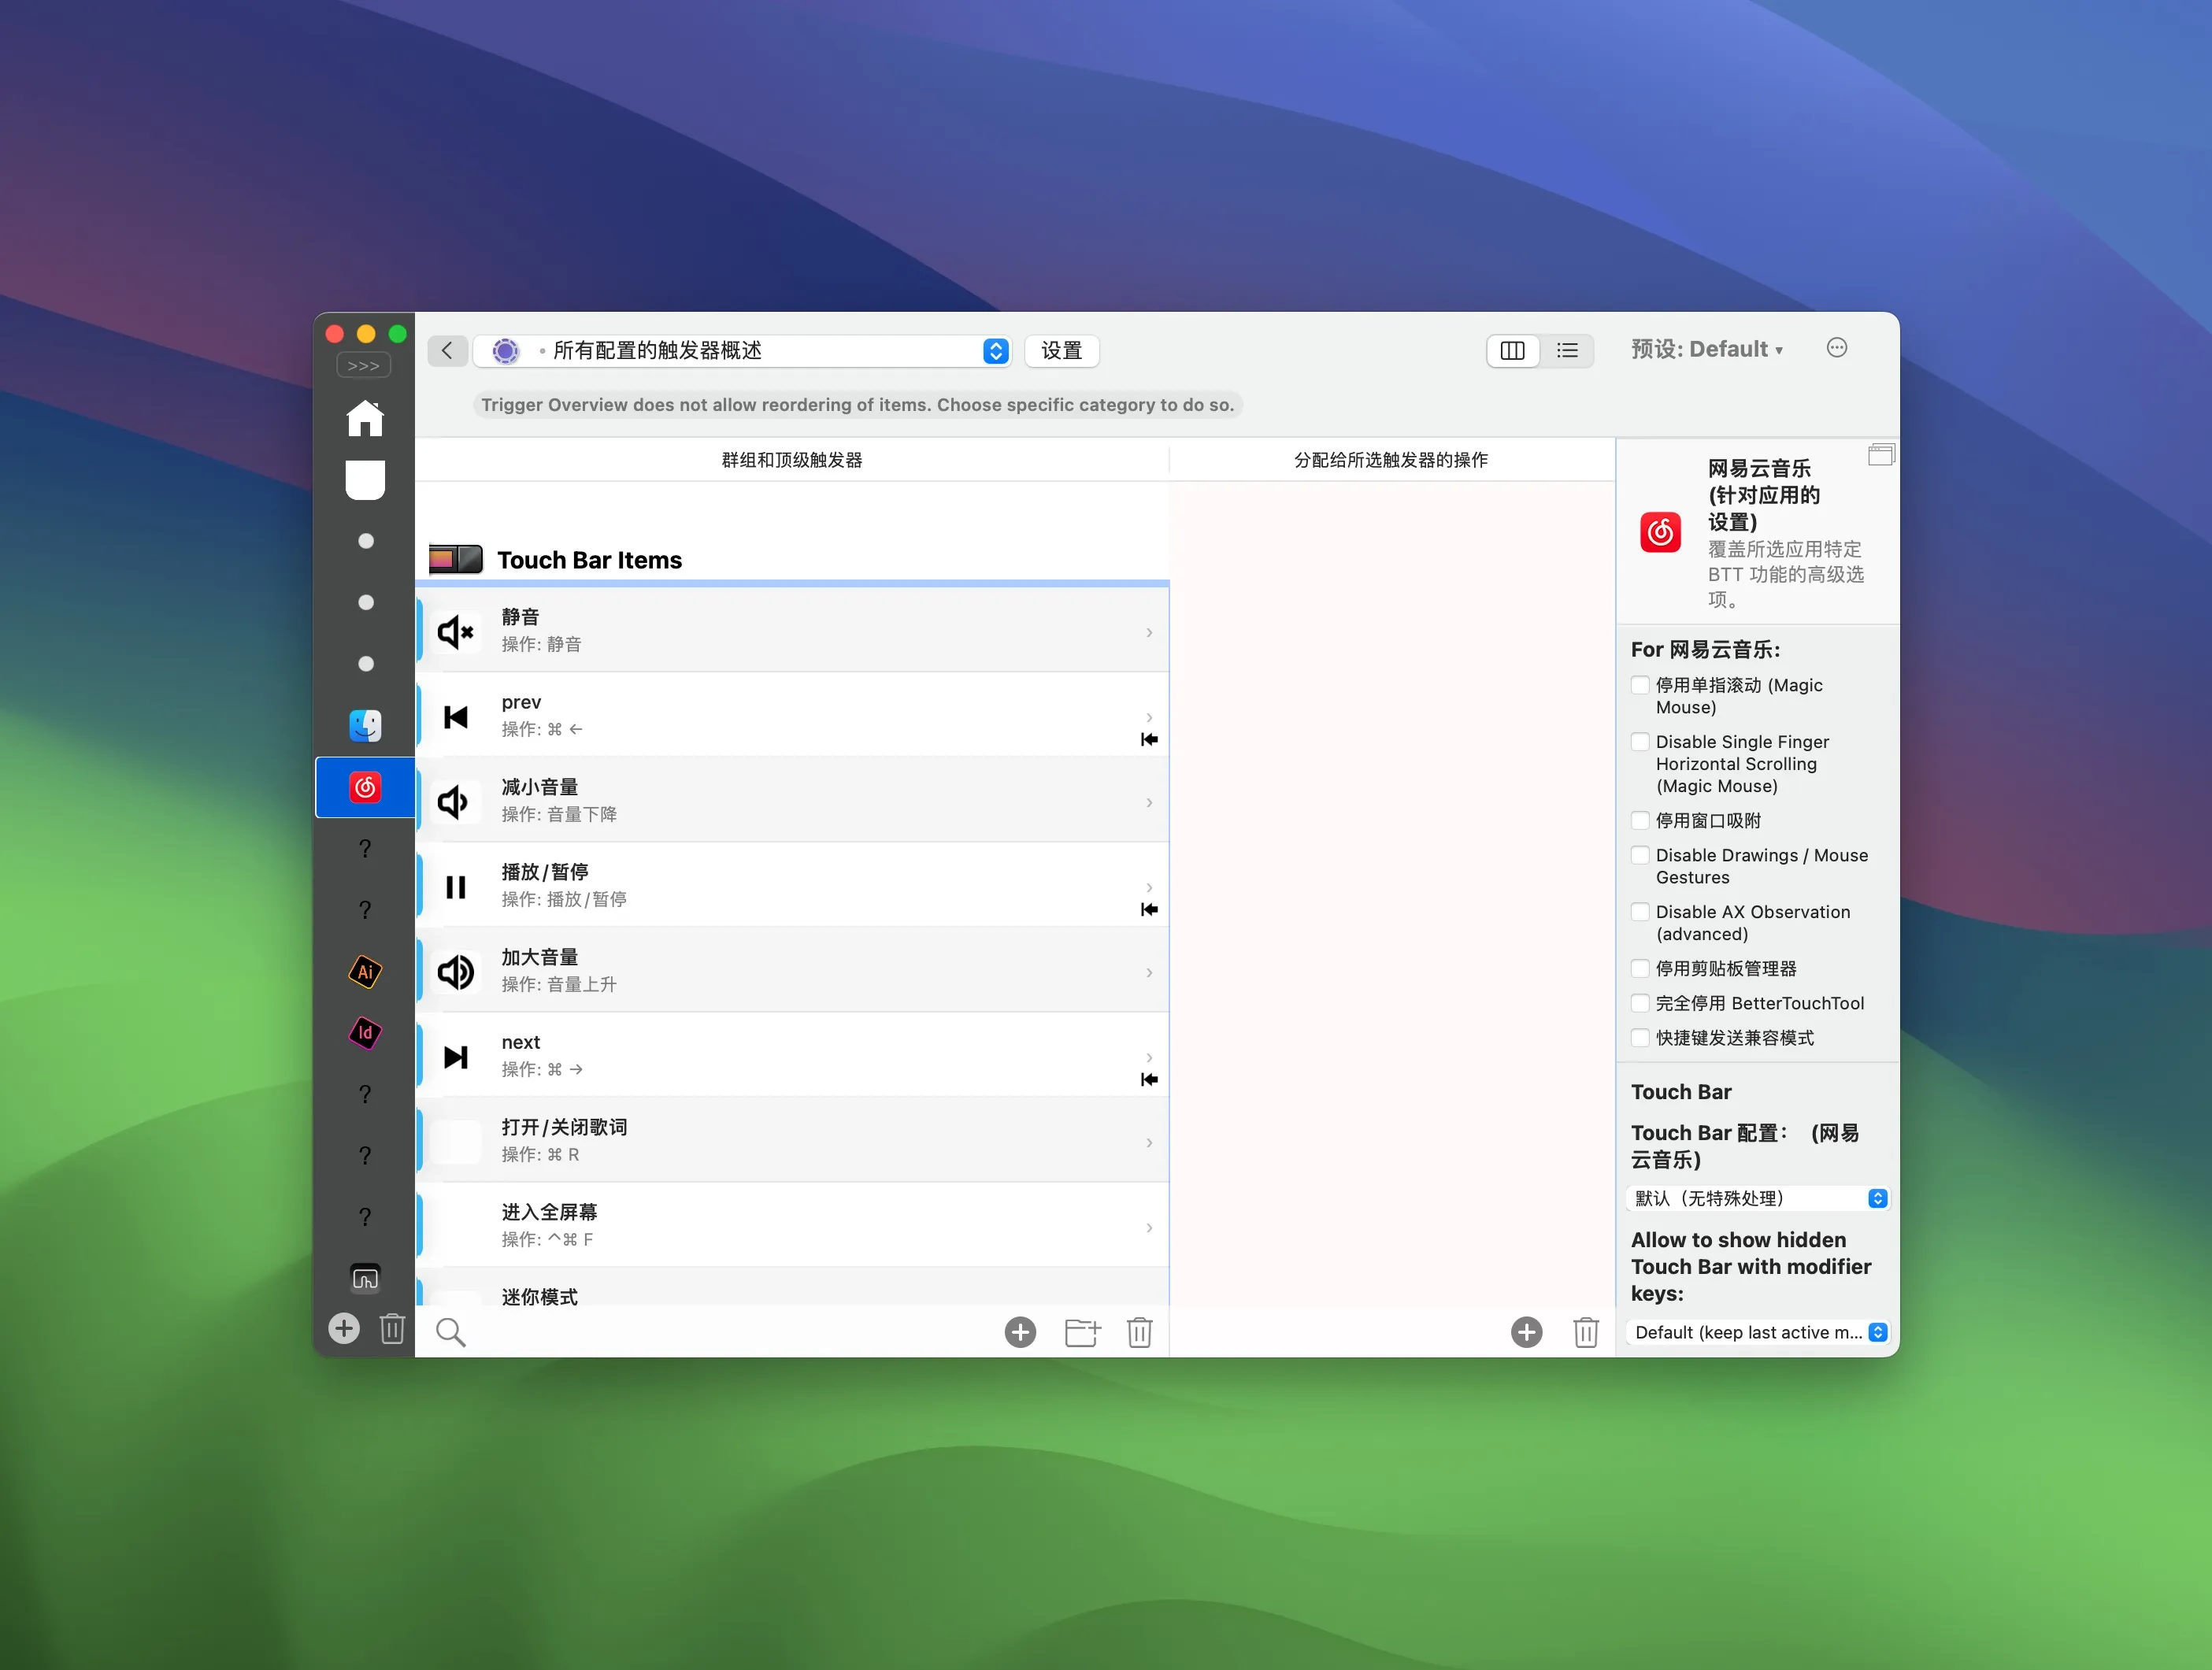Add a new action with the plus button
This screenshot has width=2212, height=1670.
pyautogui.click(x=1525, y=1332)
